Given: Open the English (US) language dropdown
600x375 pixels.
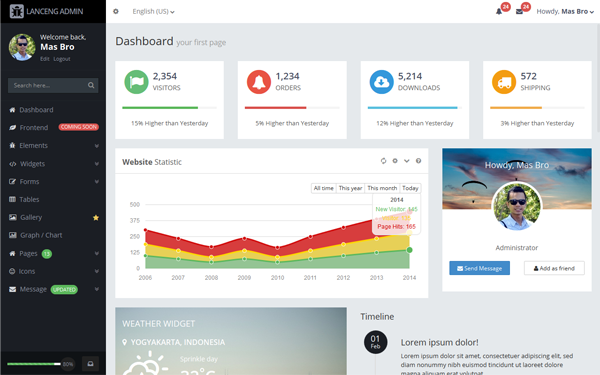Looking at the screenshot, I should coord(153,11).
